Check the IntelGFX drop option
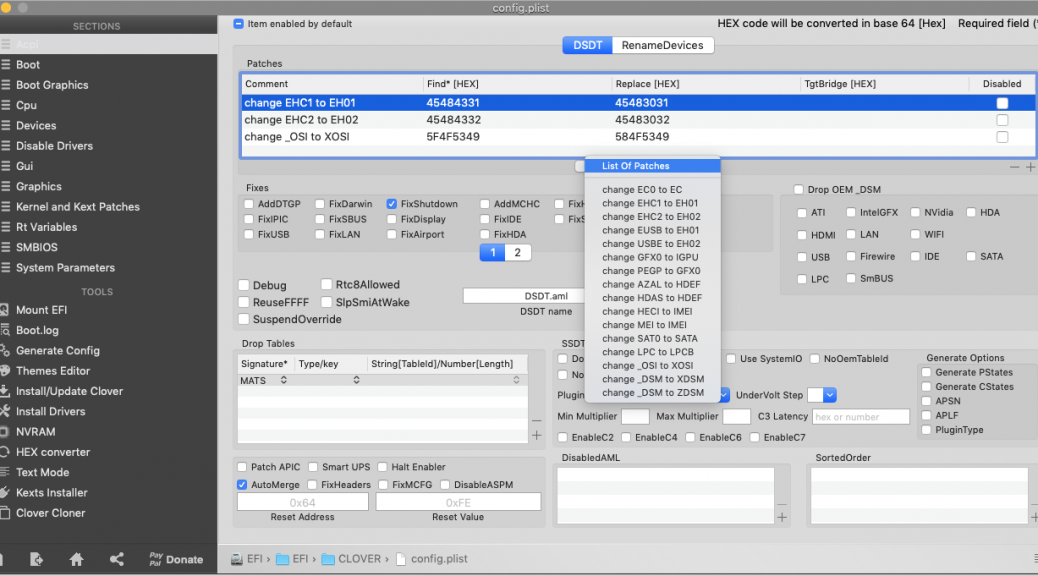Viewport: 1038px width, 576px height. 851,213
